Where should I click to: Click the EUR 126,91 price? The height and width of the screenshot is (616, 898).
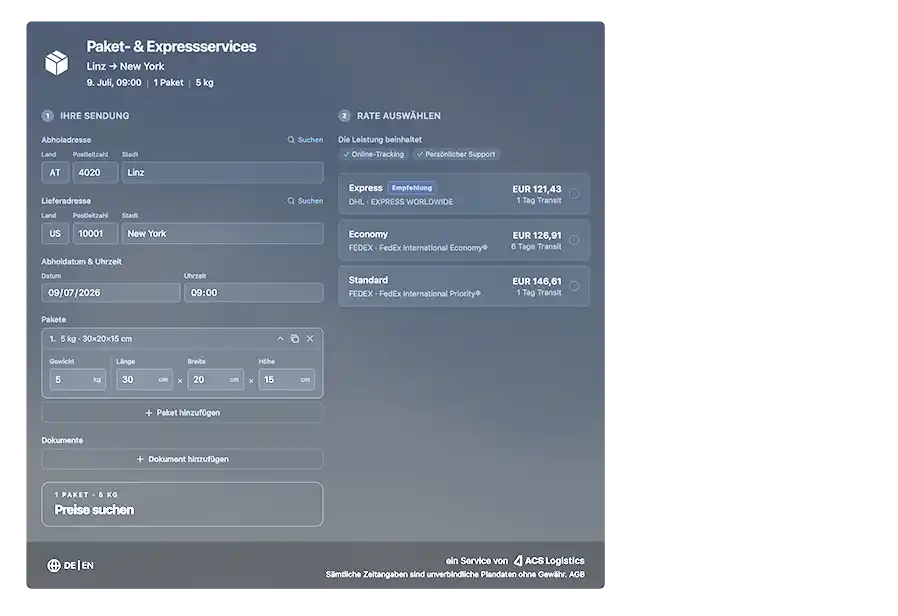coord(537,235)
